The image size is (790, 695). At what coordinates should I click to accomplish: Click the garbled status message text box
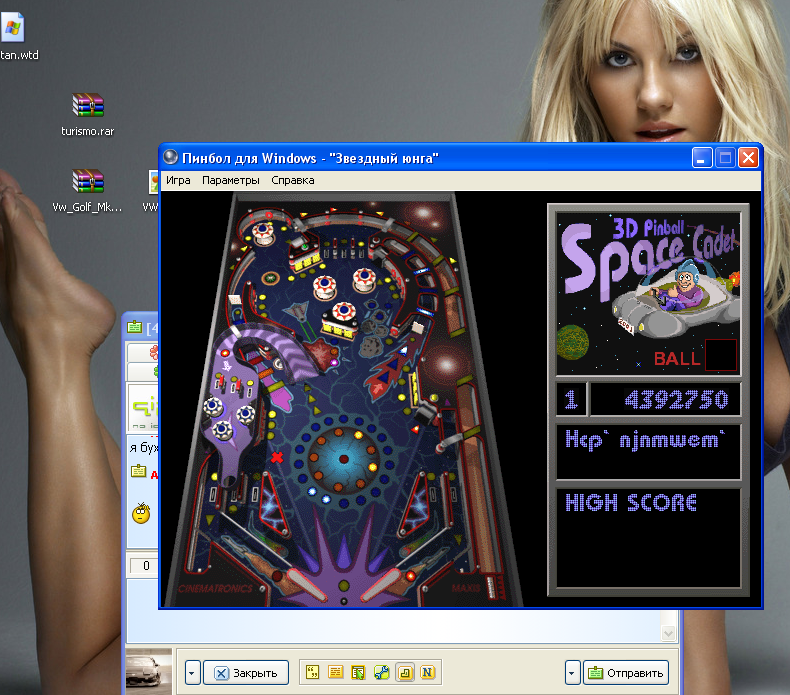coord(648,452)
